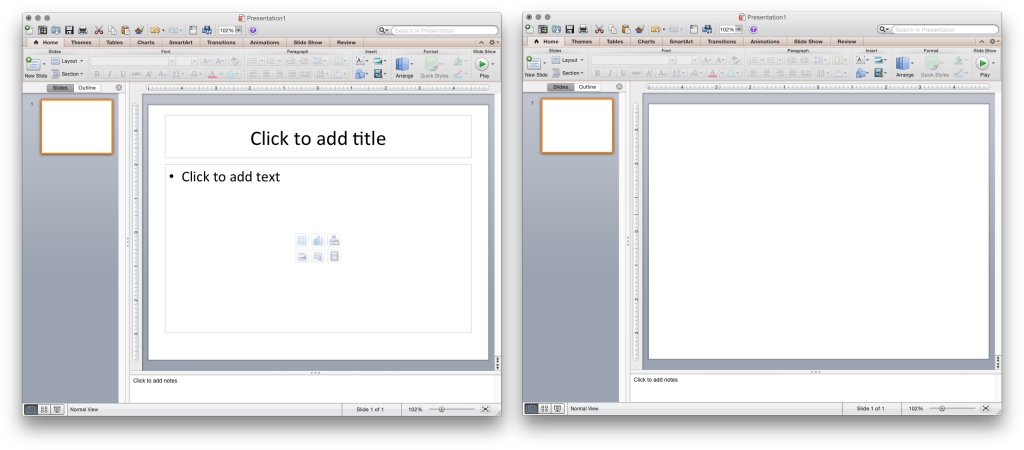Switch to Normal view button in right window
Viewport: 1024px width, 450px height.
point(531,410)
